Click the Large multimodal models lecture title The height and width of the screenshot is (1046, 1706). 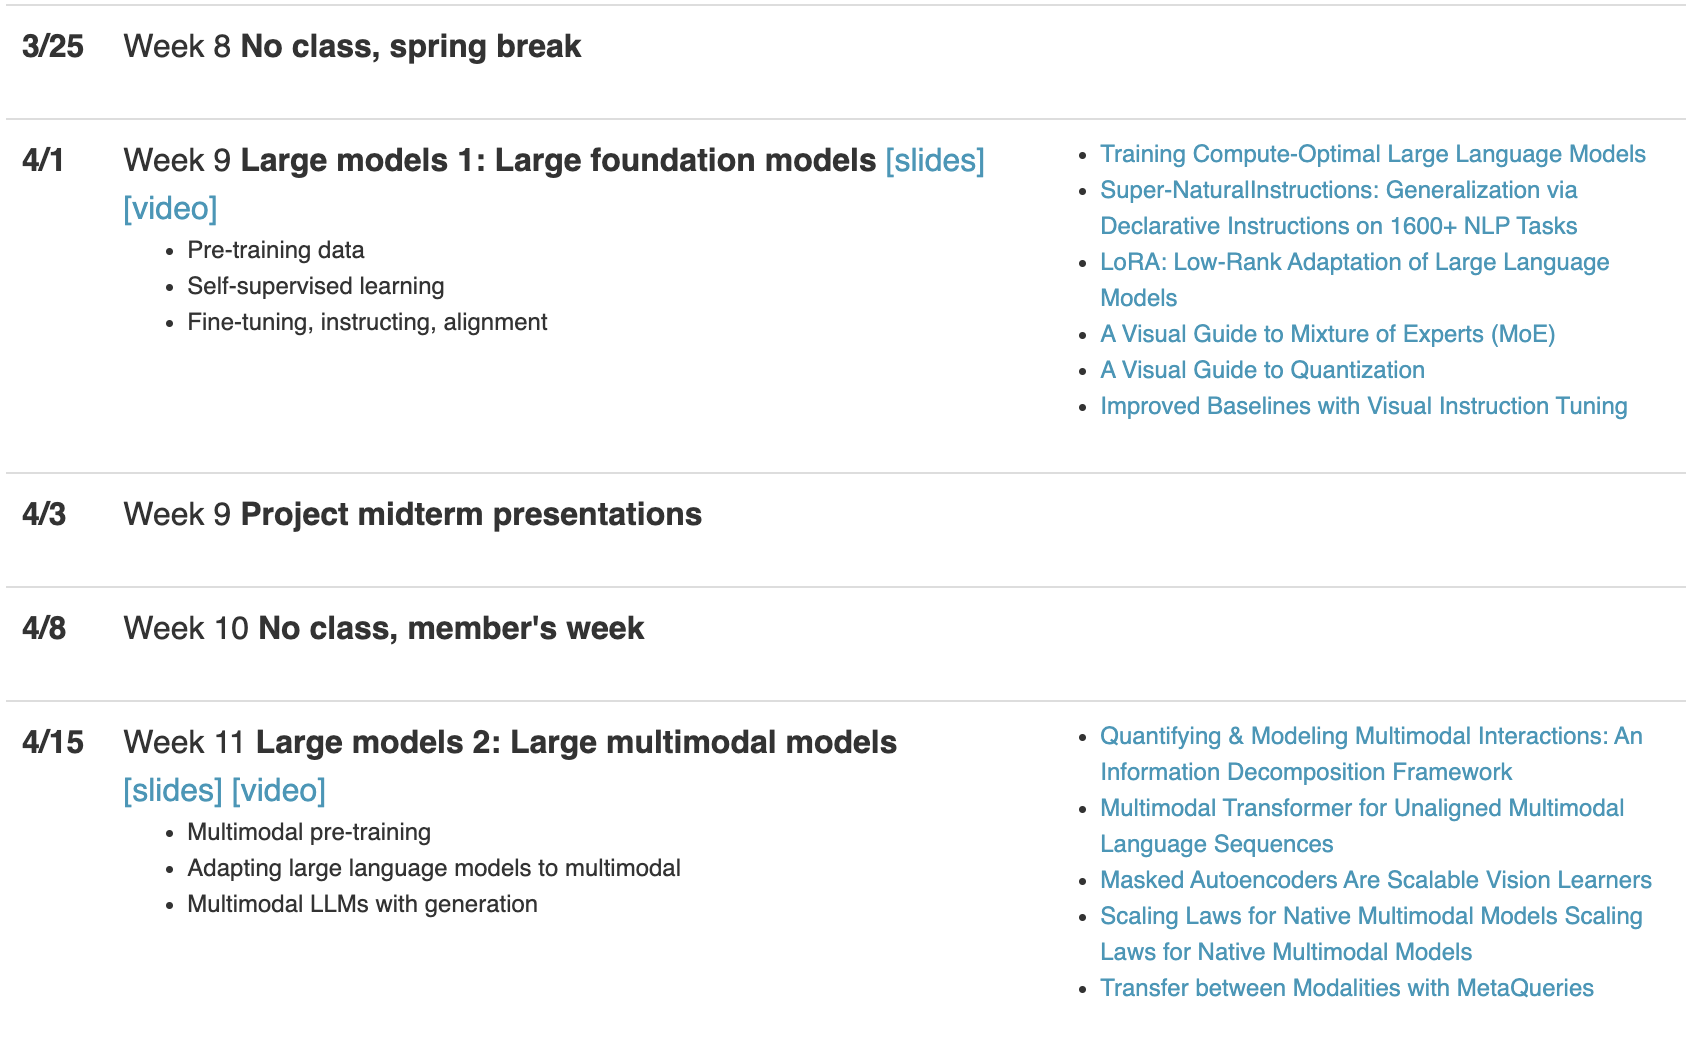[576, 742]
